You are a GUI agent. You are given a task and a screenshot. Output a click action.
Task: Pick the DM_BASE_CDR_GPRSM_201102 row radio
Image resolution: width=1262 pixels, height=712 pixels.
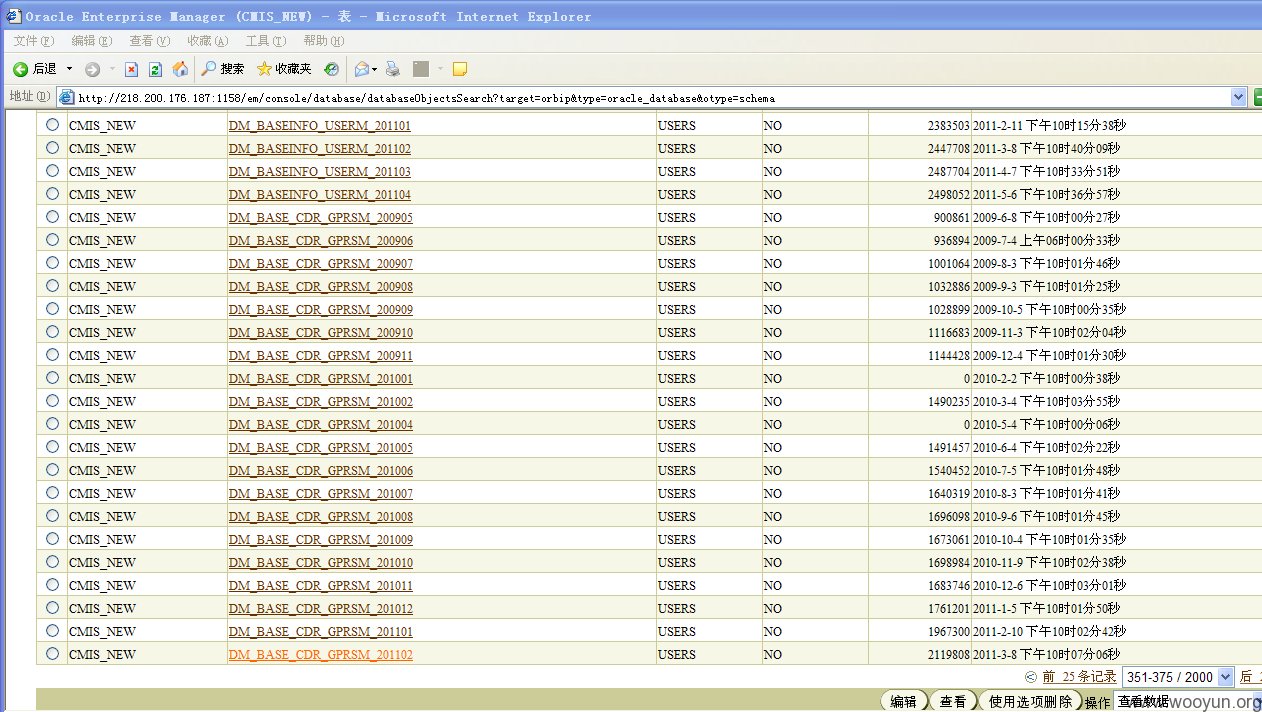click(52, 654)
